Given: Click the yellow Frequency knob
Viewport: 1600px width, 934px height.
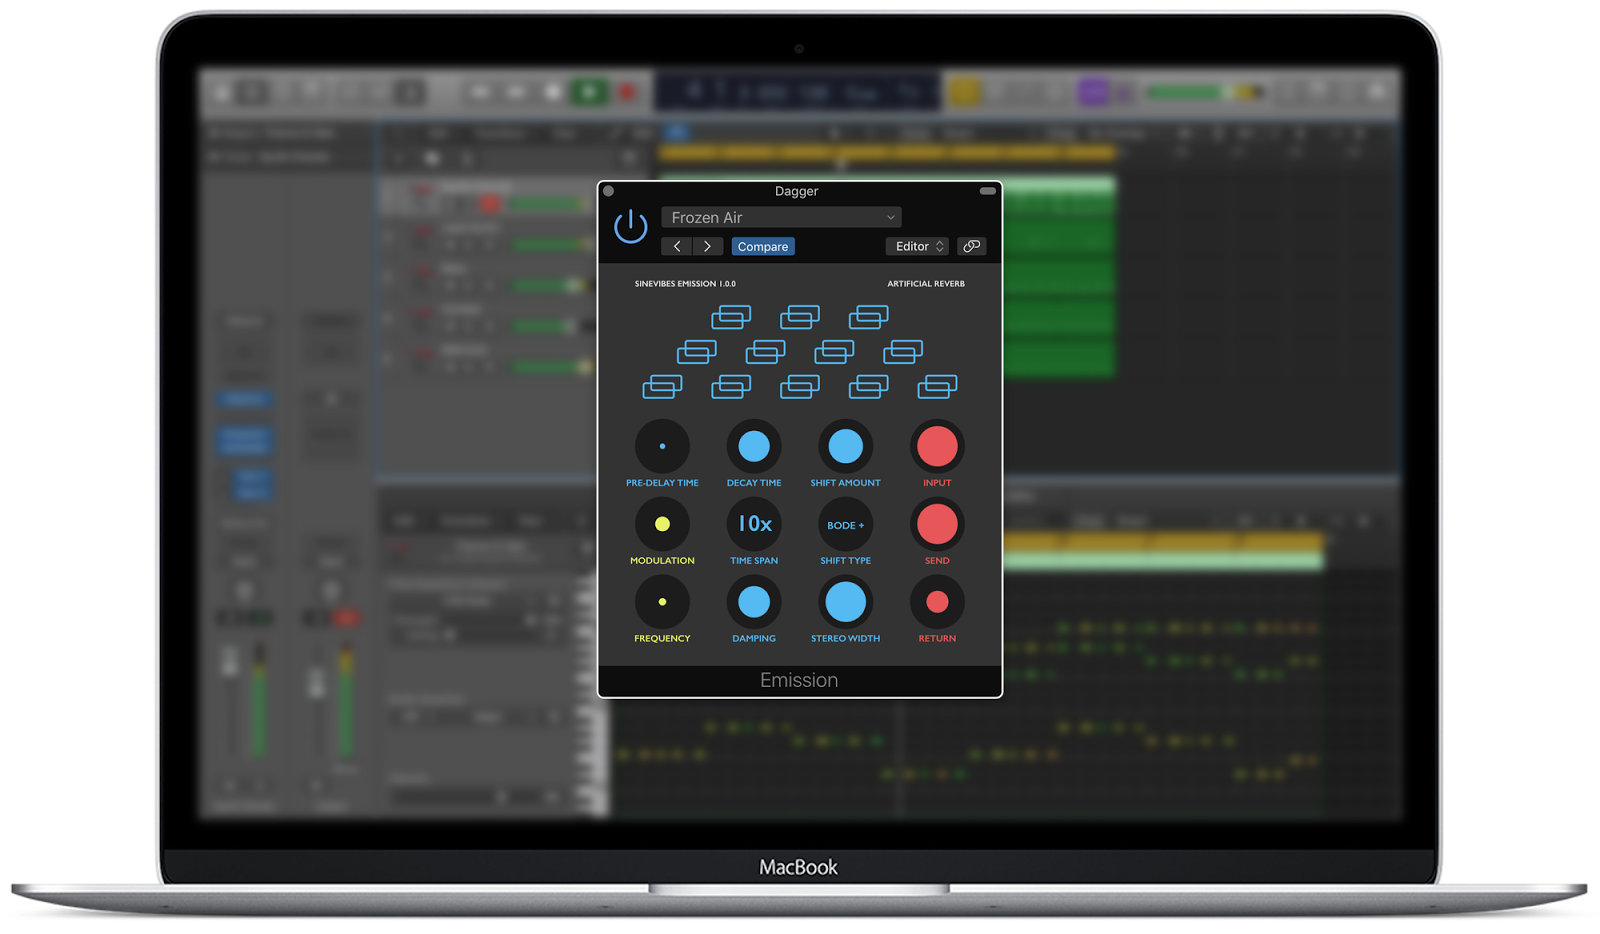Looking at the screenshot, I should click(662, 602).
